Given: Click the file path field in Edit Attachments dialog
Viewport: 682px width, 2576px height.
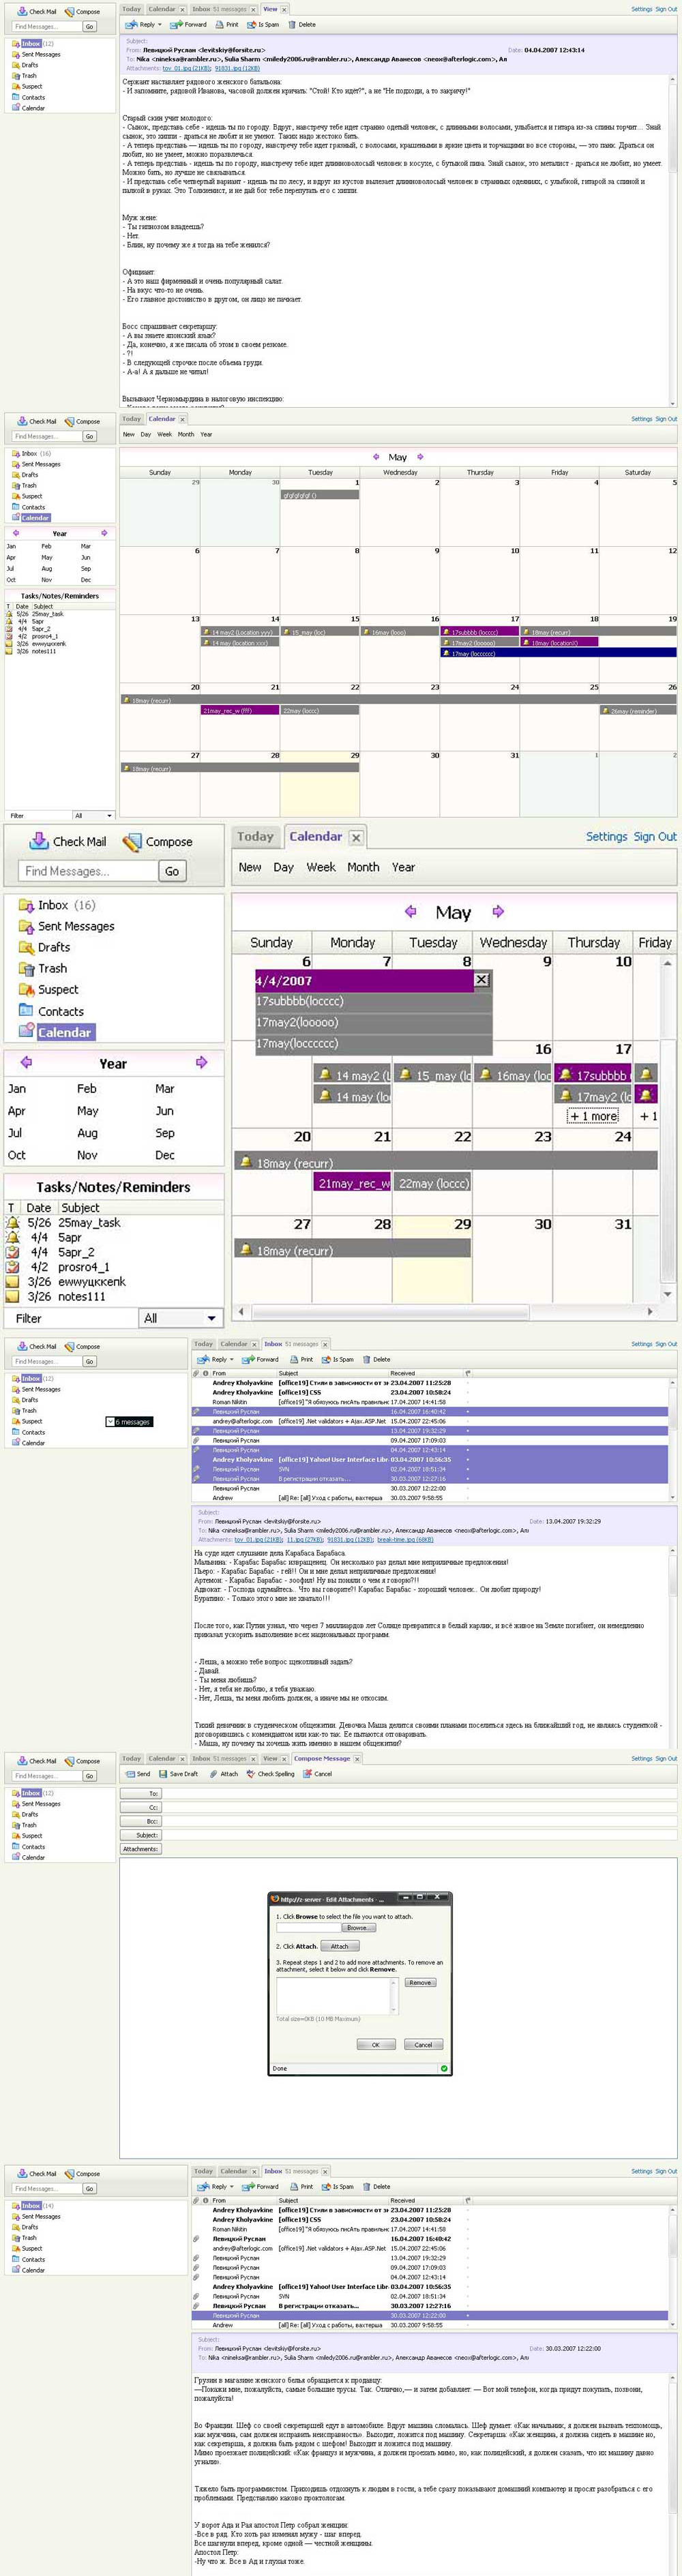Looking at the screenshot, I should (x=308, y=1927).
